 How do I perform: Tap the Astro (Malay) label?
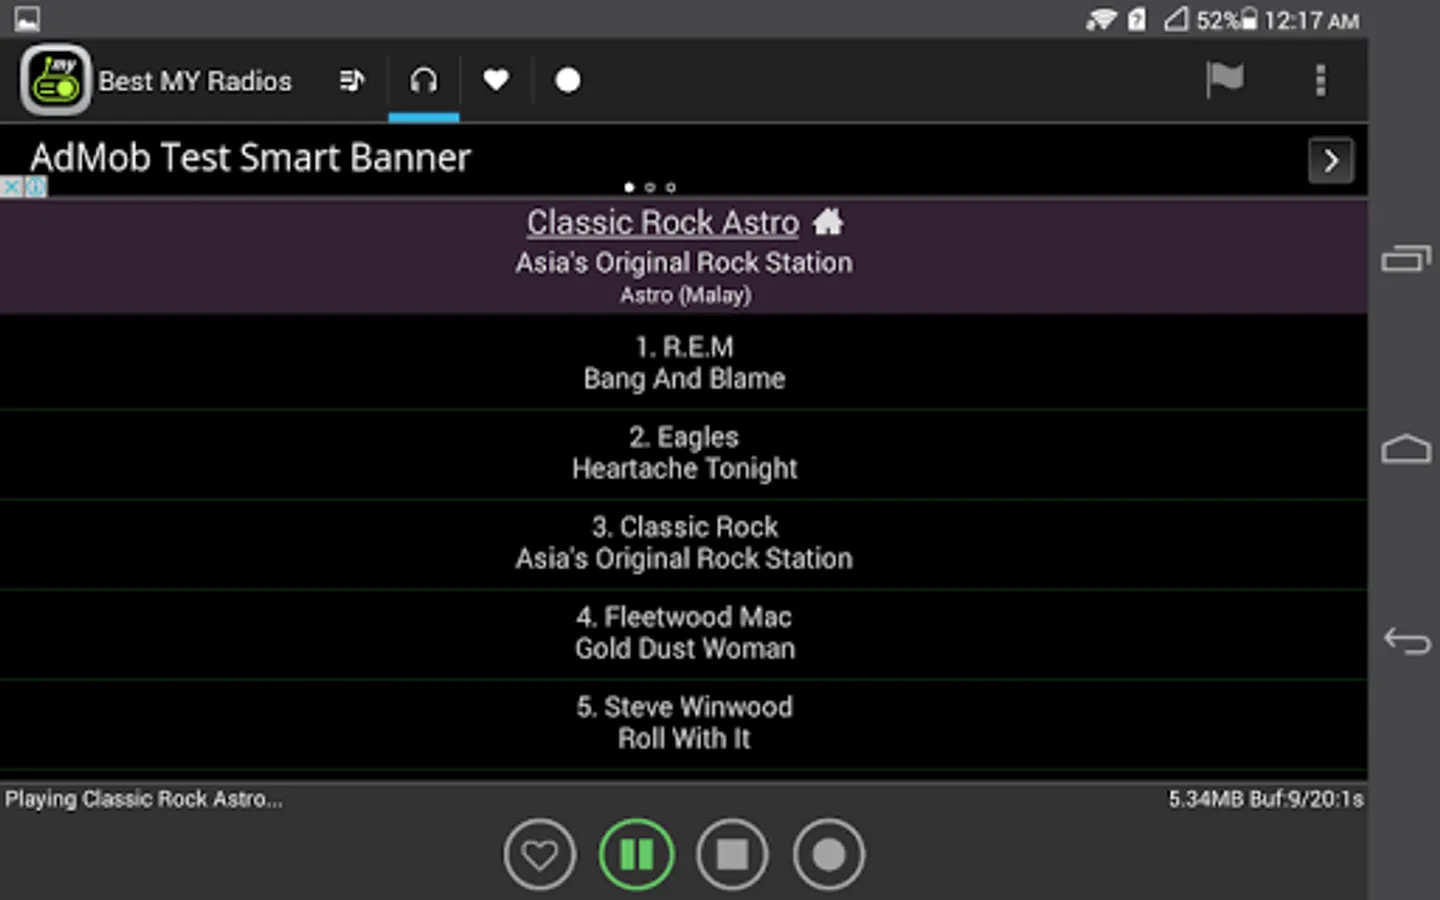(x=685, y=295)
